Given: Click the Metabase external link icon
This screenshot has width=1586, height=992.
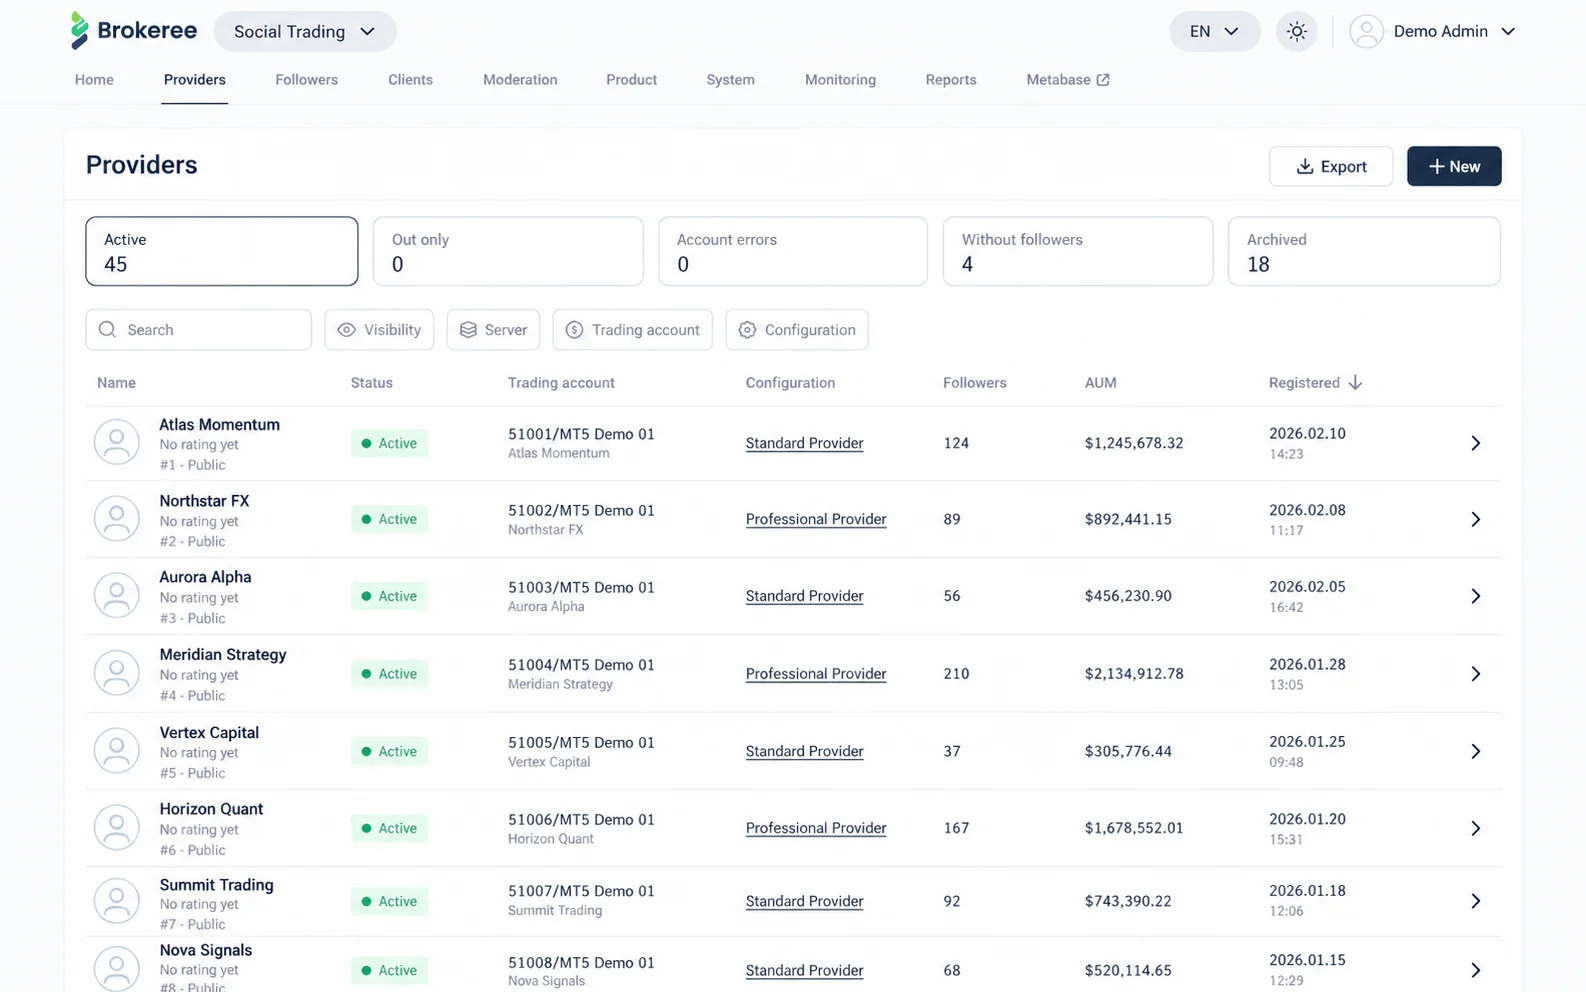Looking at the screenshot, I should [1103, 80].
